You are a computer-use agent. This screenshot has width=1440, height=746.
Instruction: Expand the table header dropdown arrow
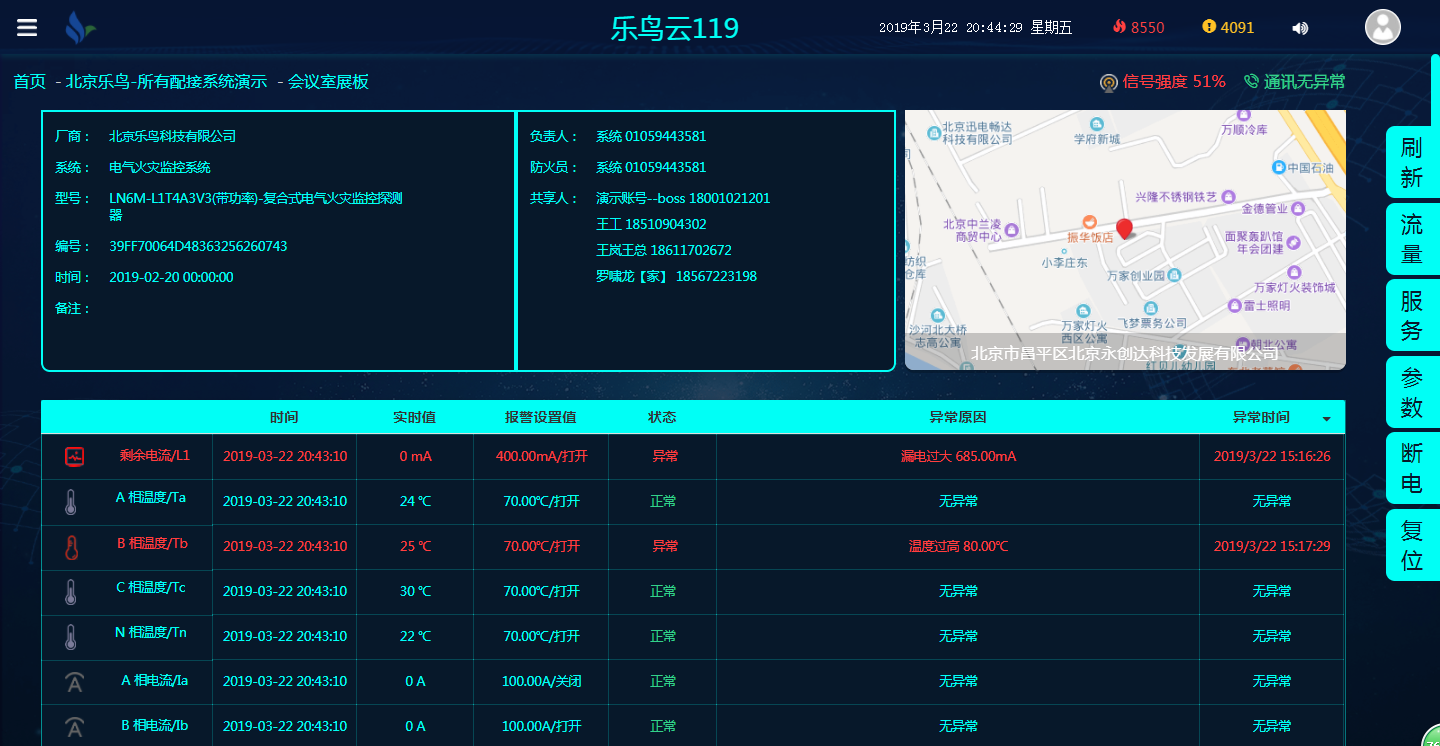click(1327, 419)
